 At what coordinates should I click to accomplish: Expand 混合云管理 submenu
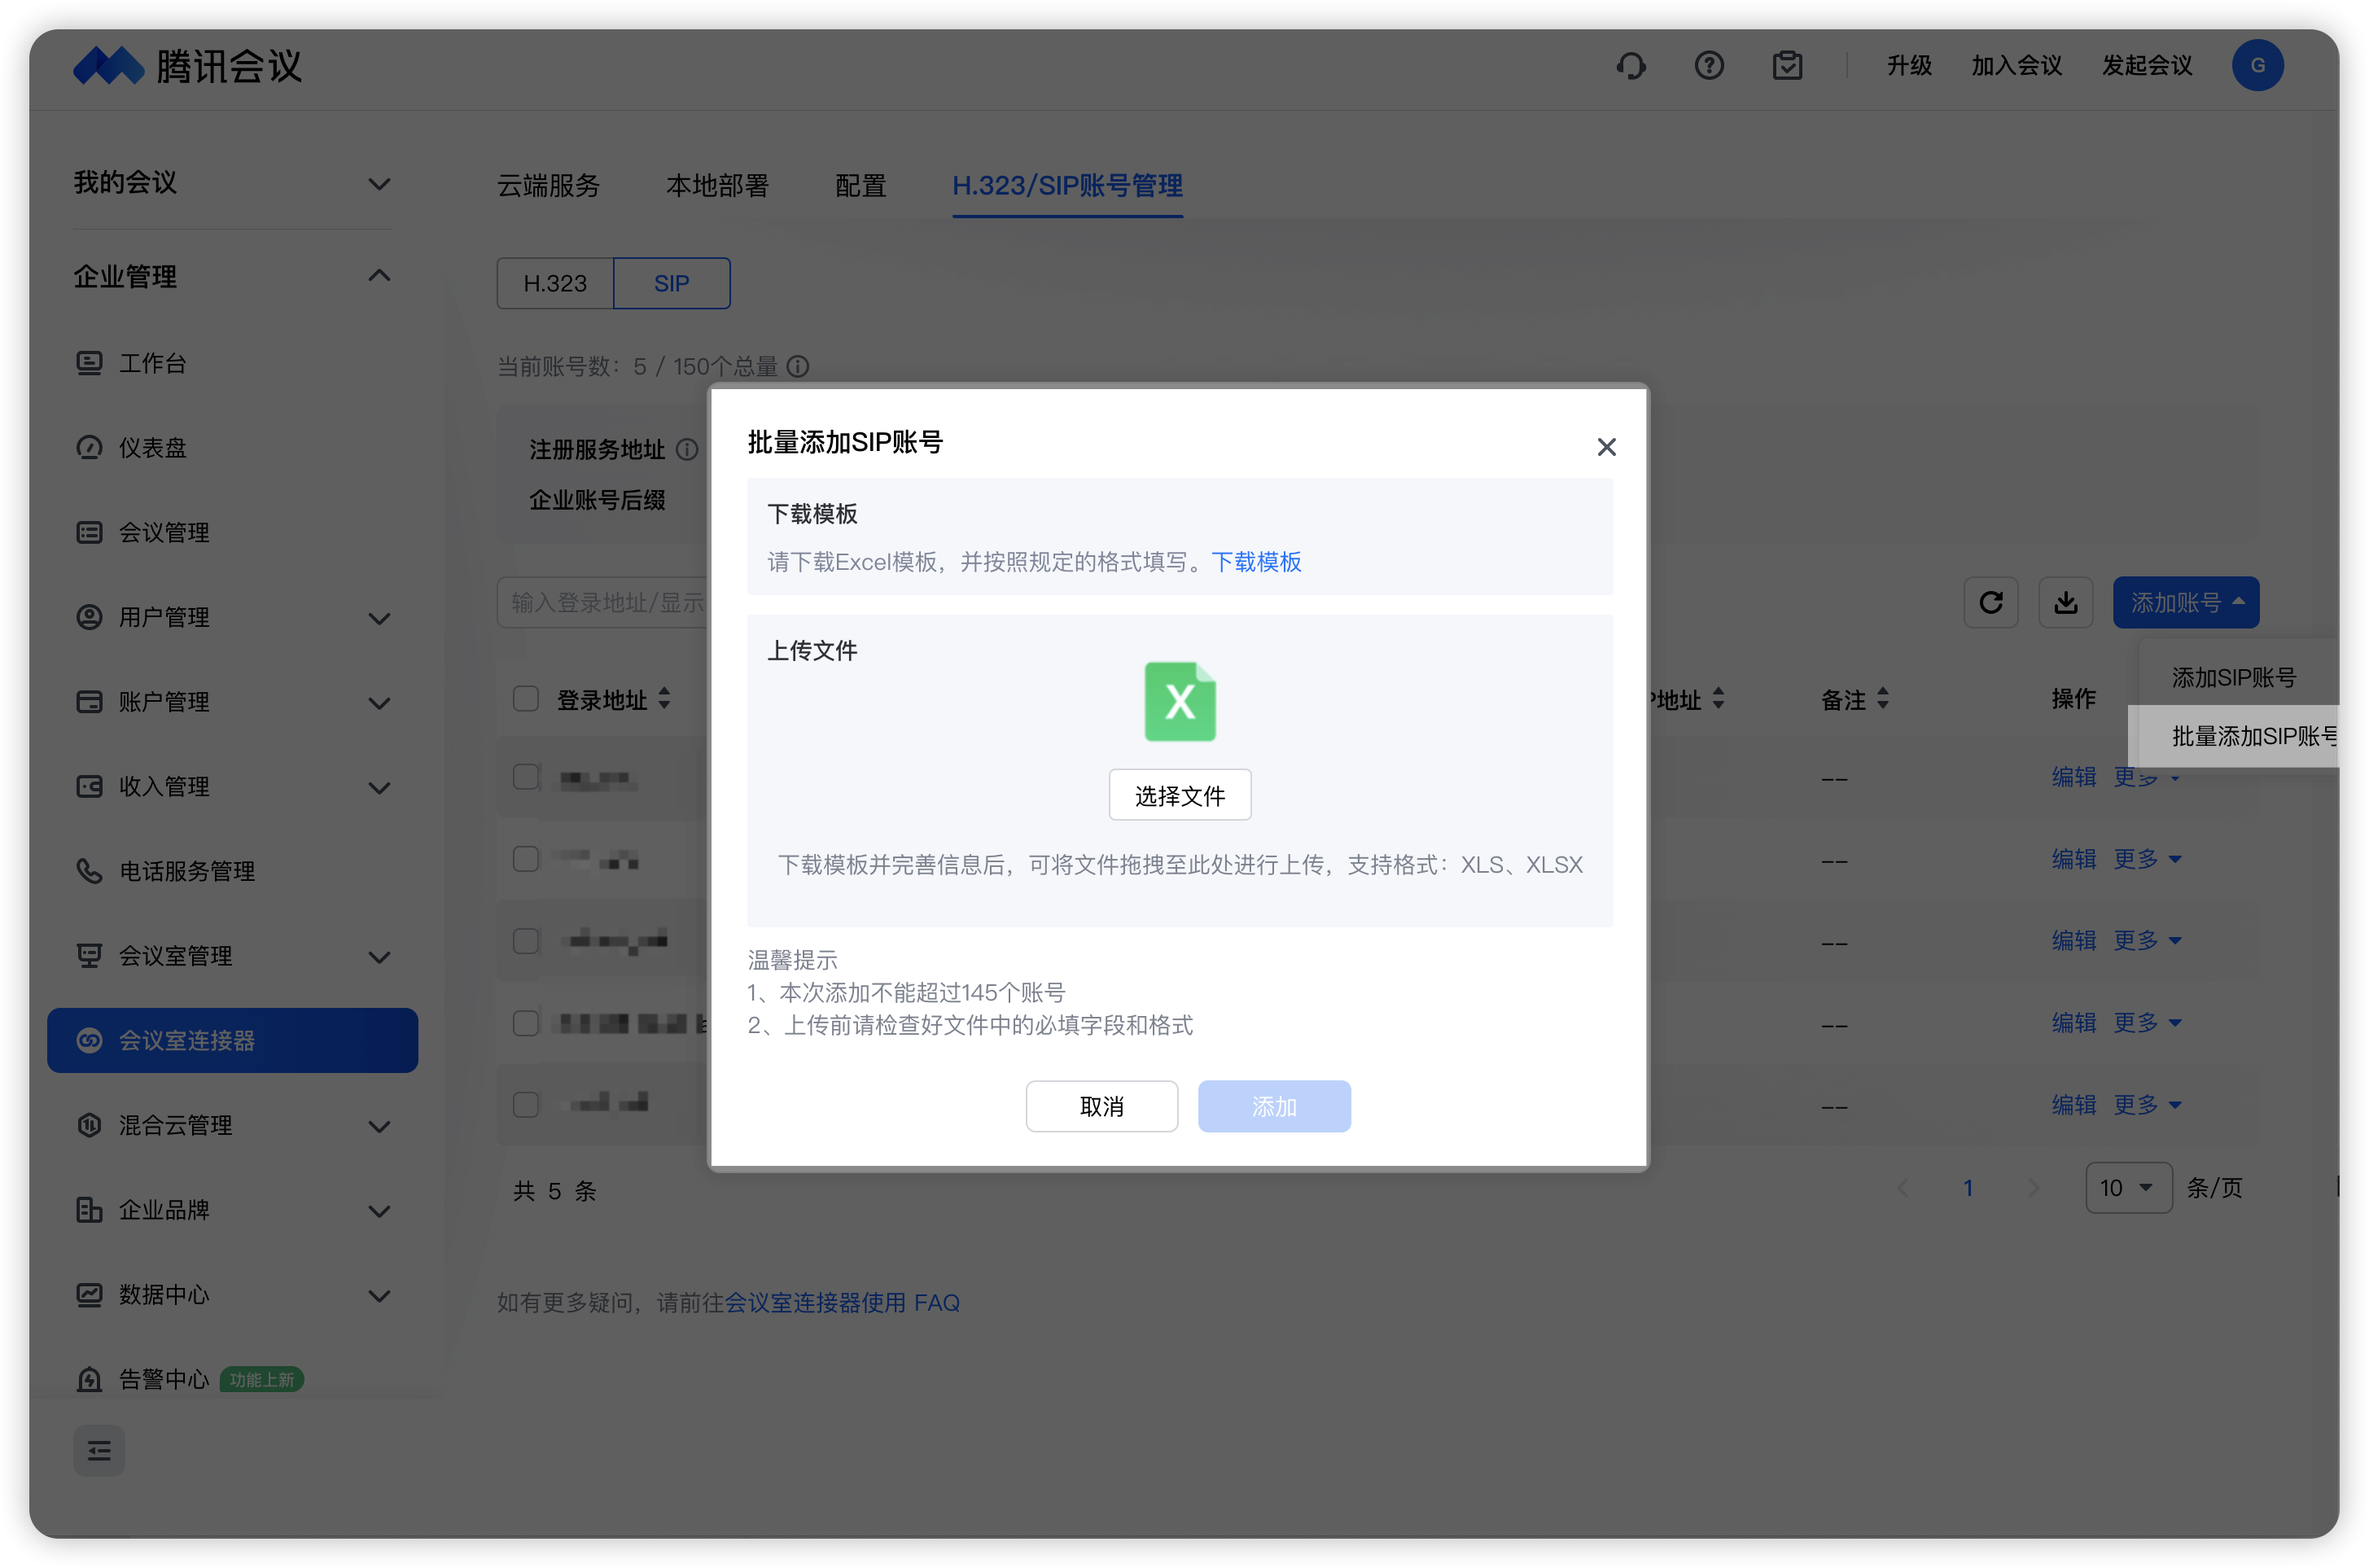click(x=379, y=1126)
